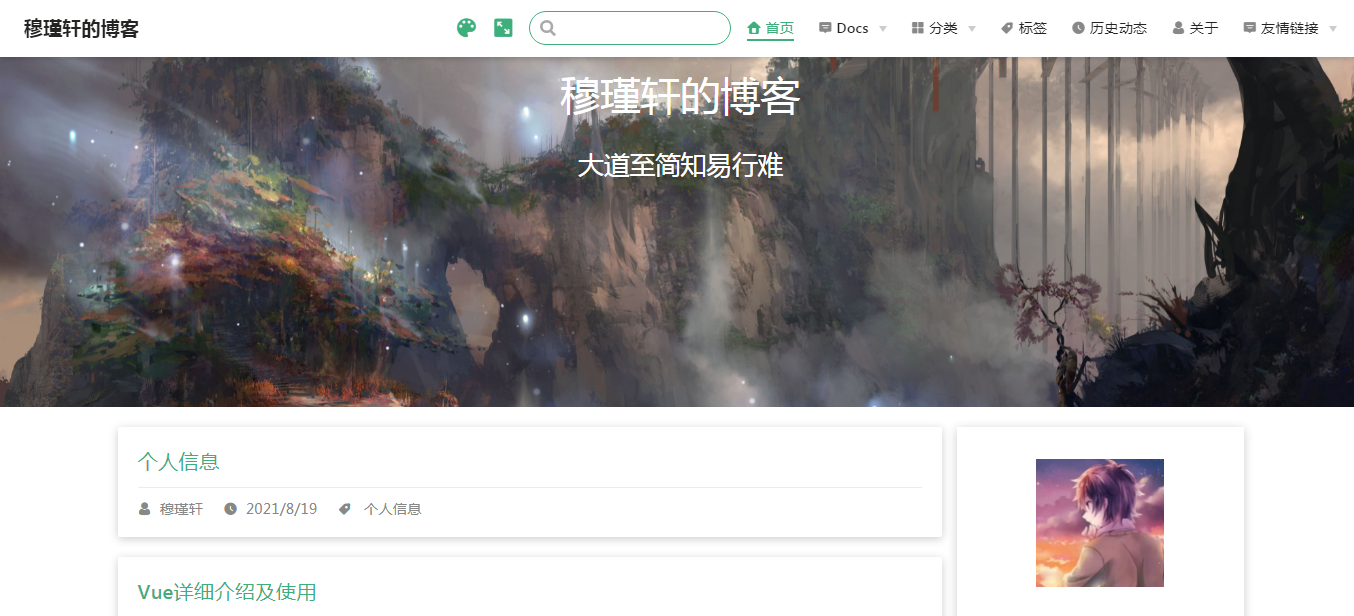Image resolution: width=1354 pixels, height=616 pixels.
Task: Click the home icon beside 首页
Action: tap(754, 28)
